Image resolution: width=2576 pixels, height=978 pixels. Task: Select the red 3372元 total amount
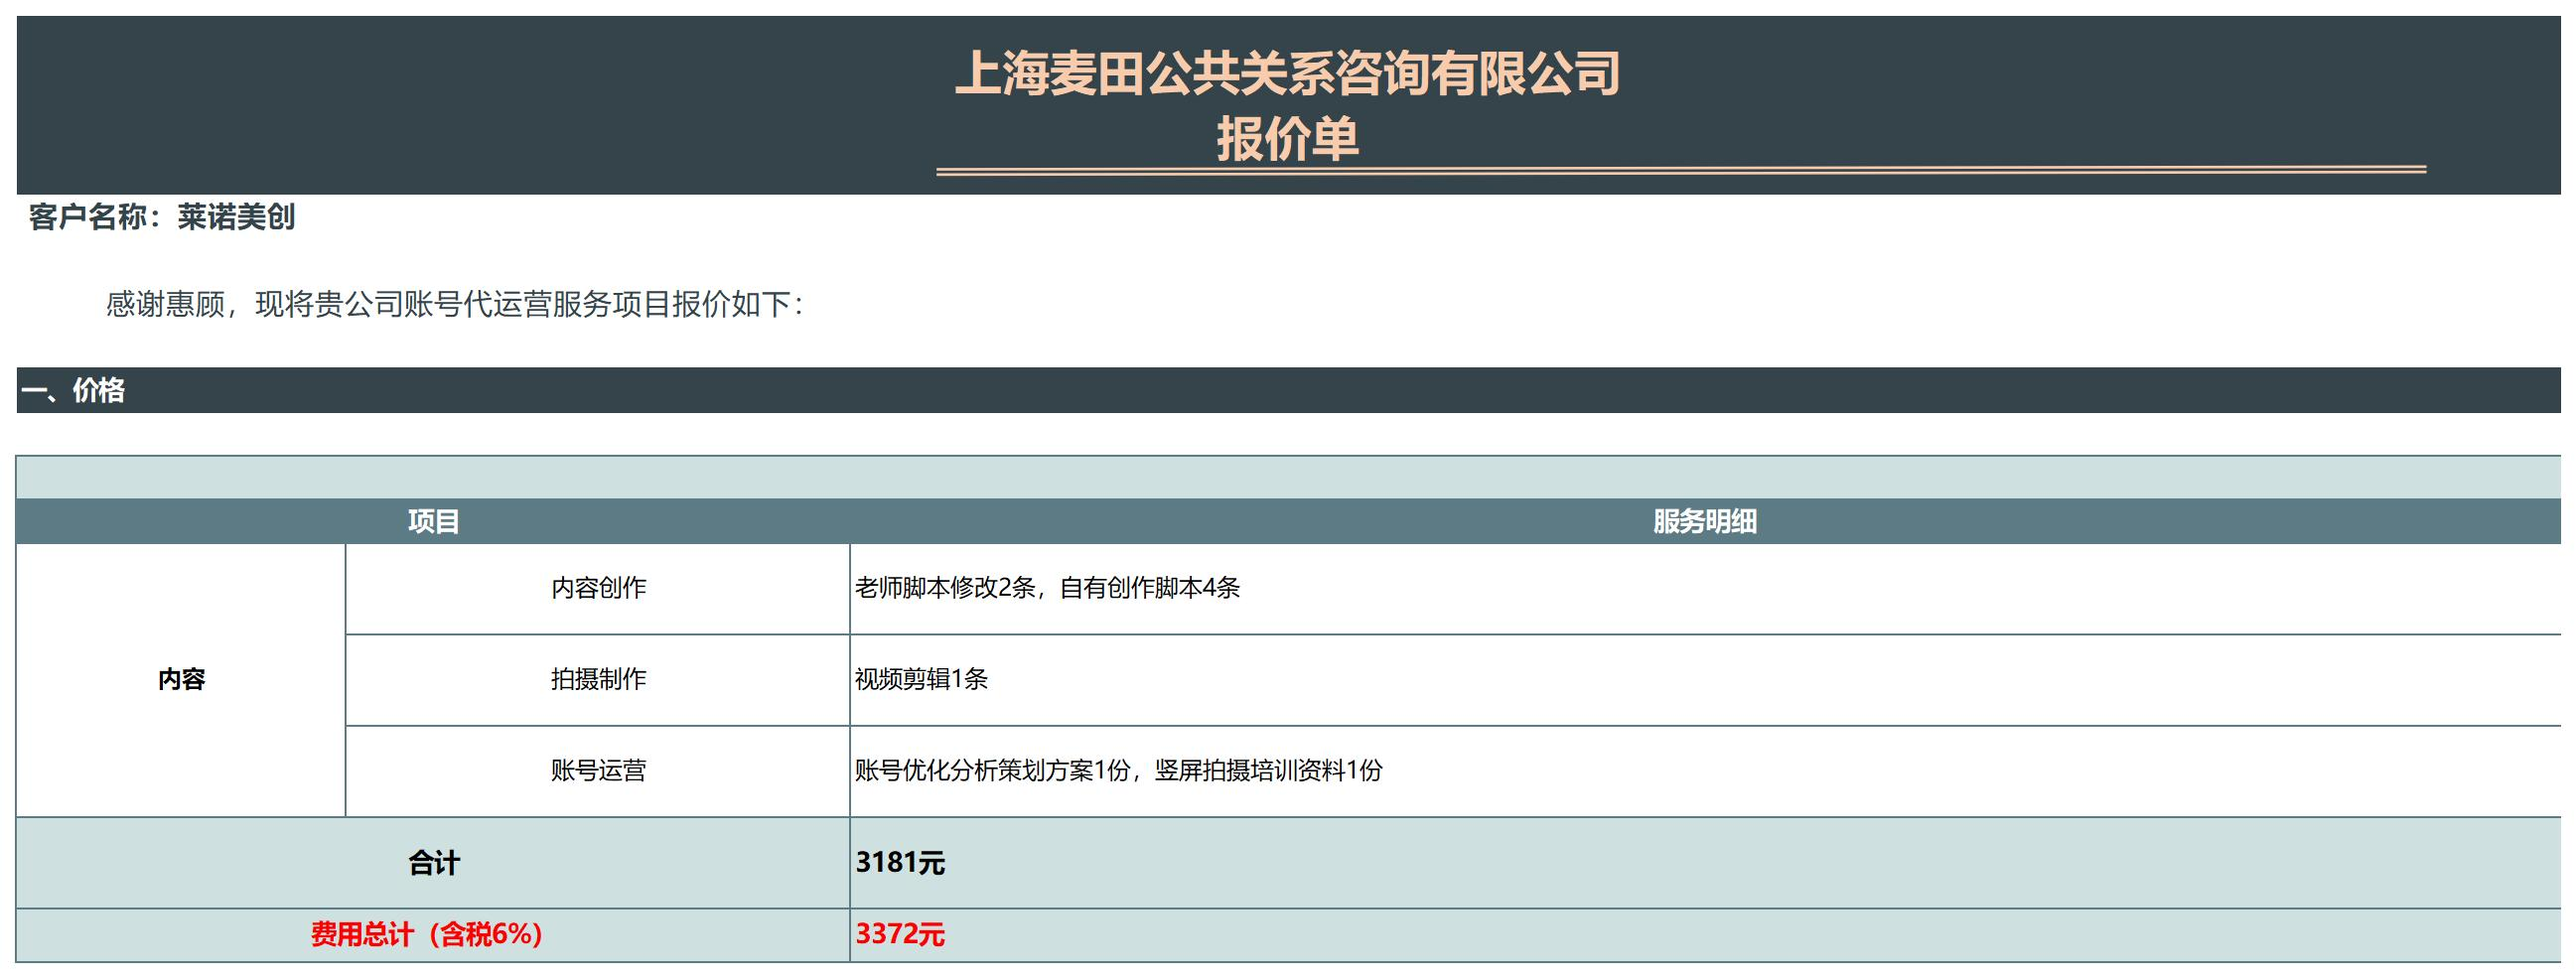(x=900, y=935)
